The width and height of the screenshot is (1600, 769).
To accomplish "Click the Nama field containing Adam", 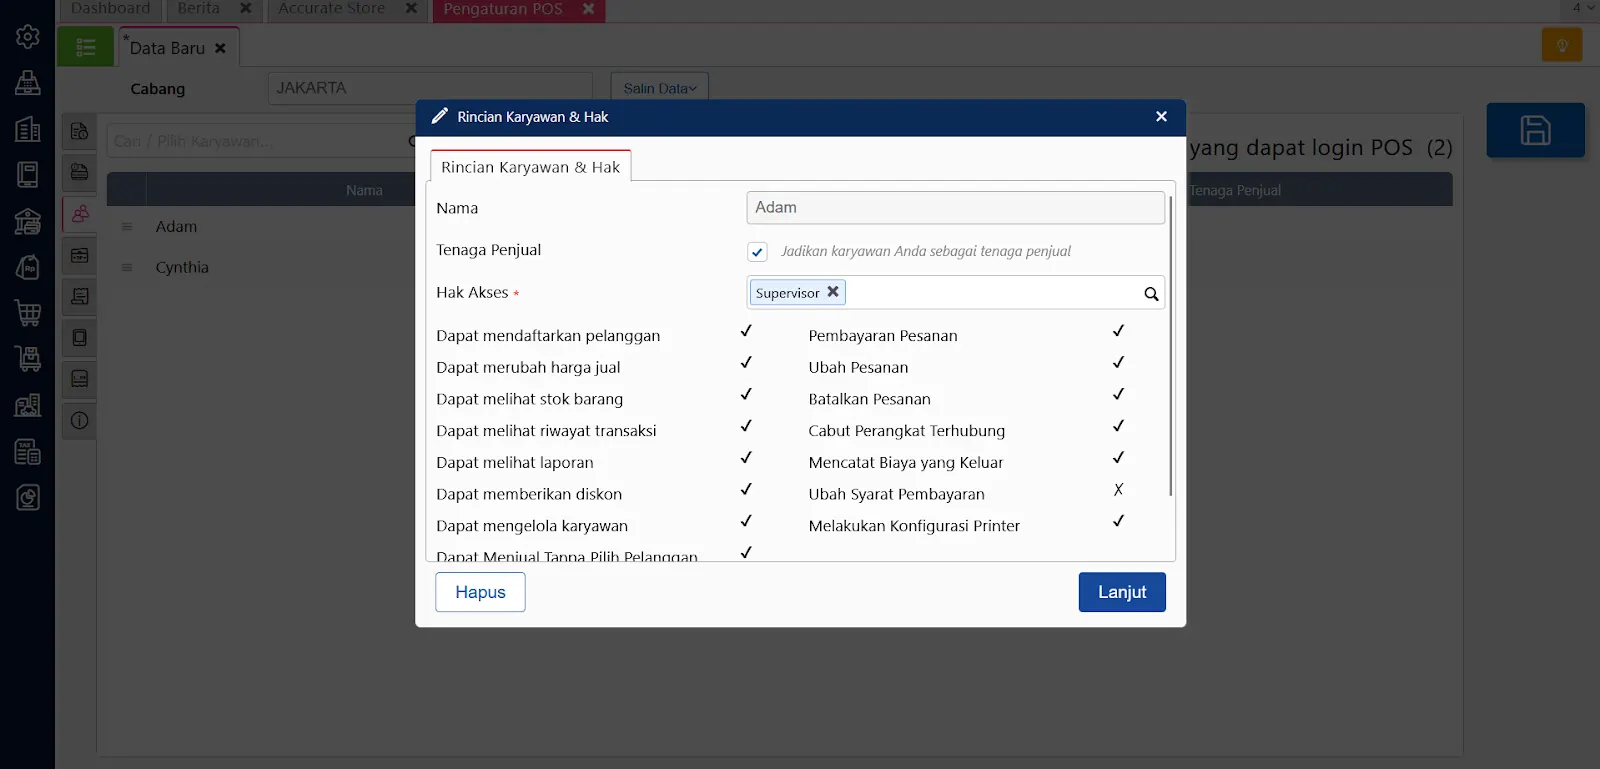I will click(955, 207).
